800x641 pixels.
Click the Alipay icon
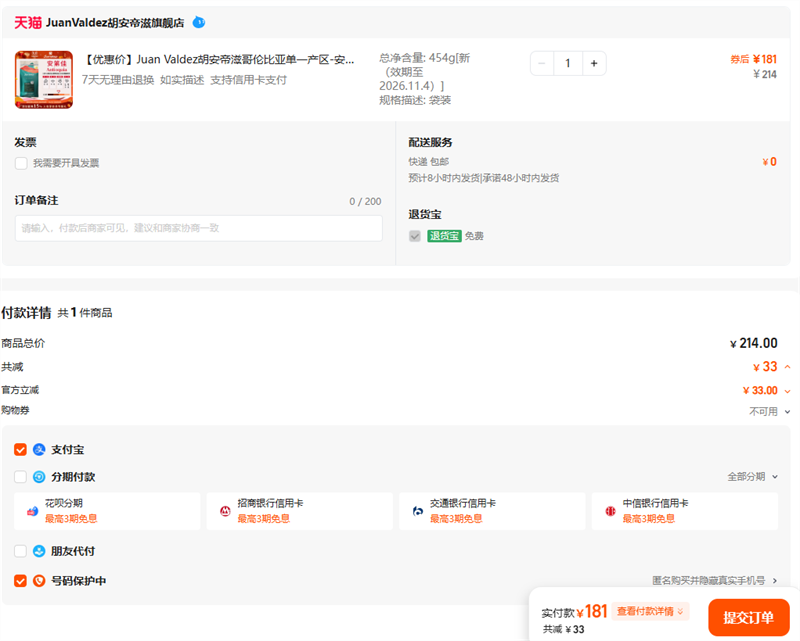pyautogui.click(x=39, y=450)
